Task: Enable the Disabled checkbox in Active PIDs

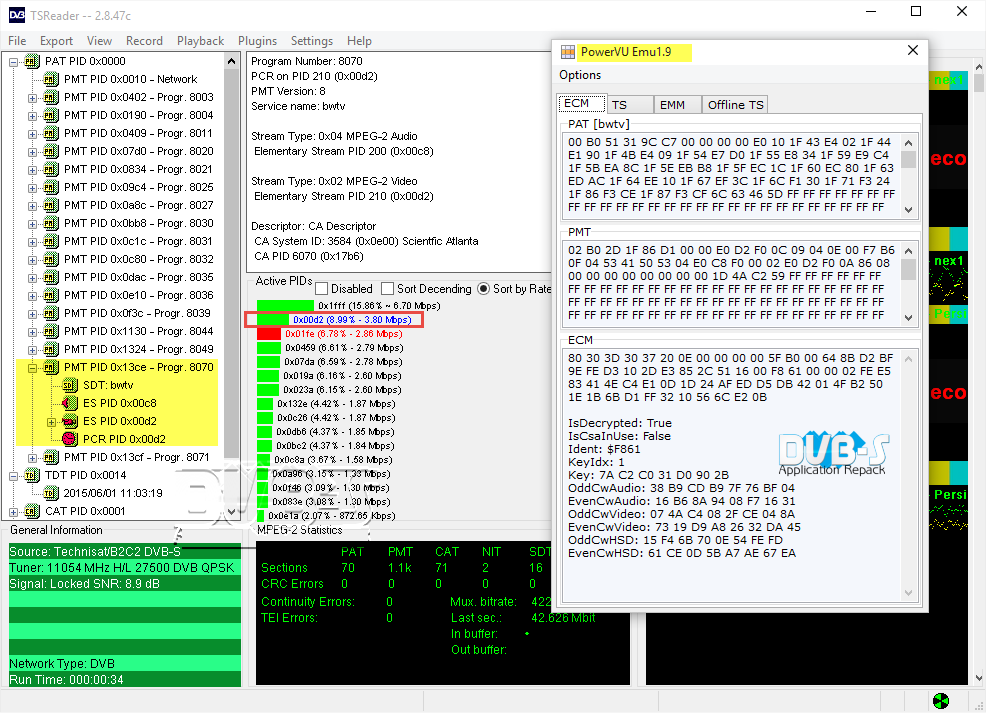Action: pos(321,289)
